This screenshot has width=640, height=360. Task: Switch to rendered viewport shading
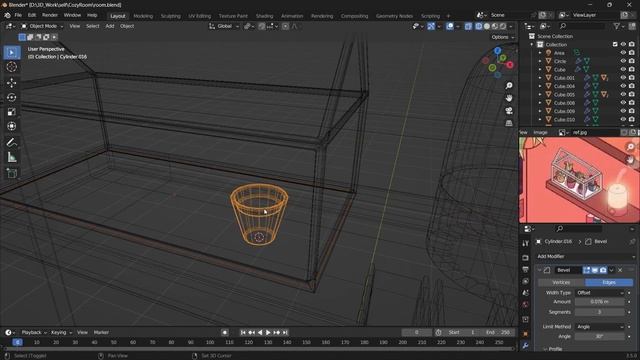coord(503,26)
